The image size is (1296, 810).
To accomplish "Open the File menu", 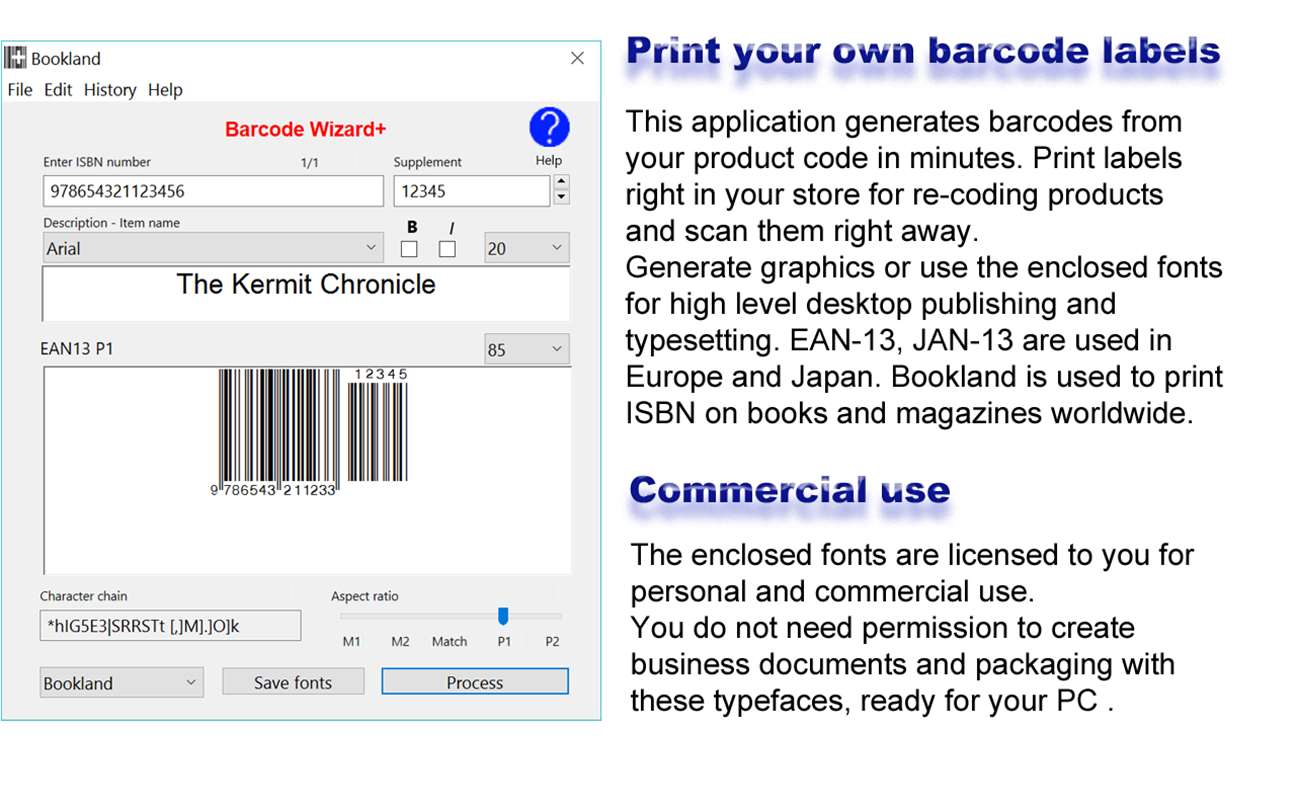I will click(20, 90).
